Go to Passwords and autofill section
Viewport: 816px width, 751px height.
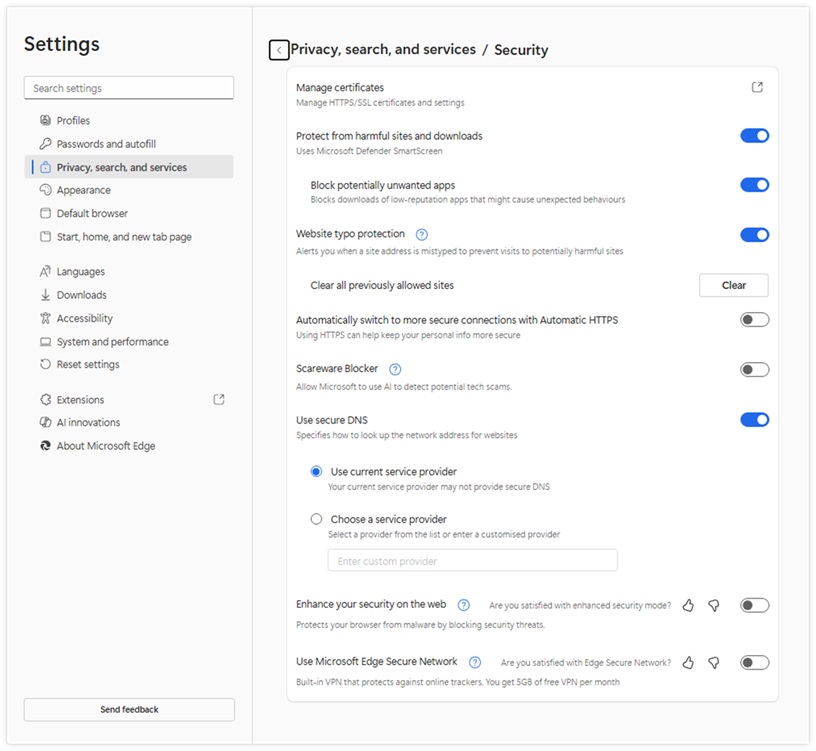point(106,144)
